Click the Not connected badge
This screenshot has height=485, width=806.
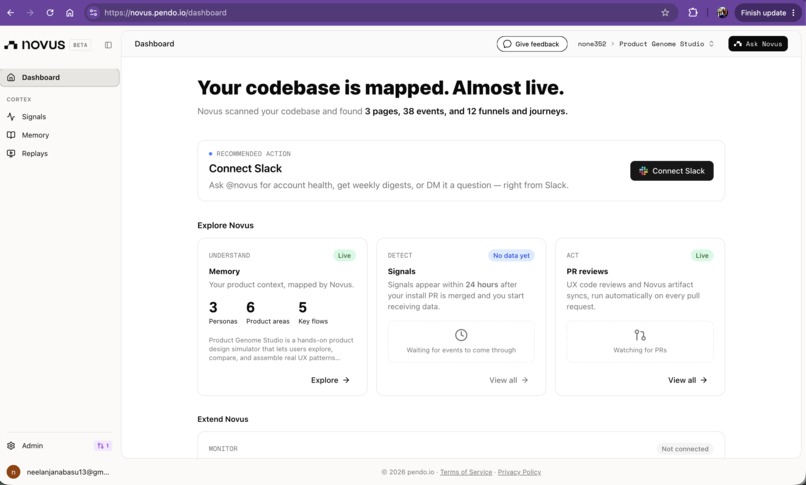(x=685, y=449)
